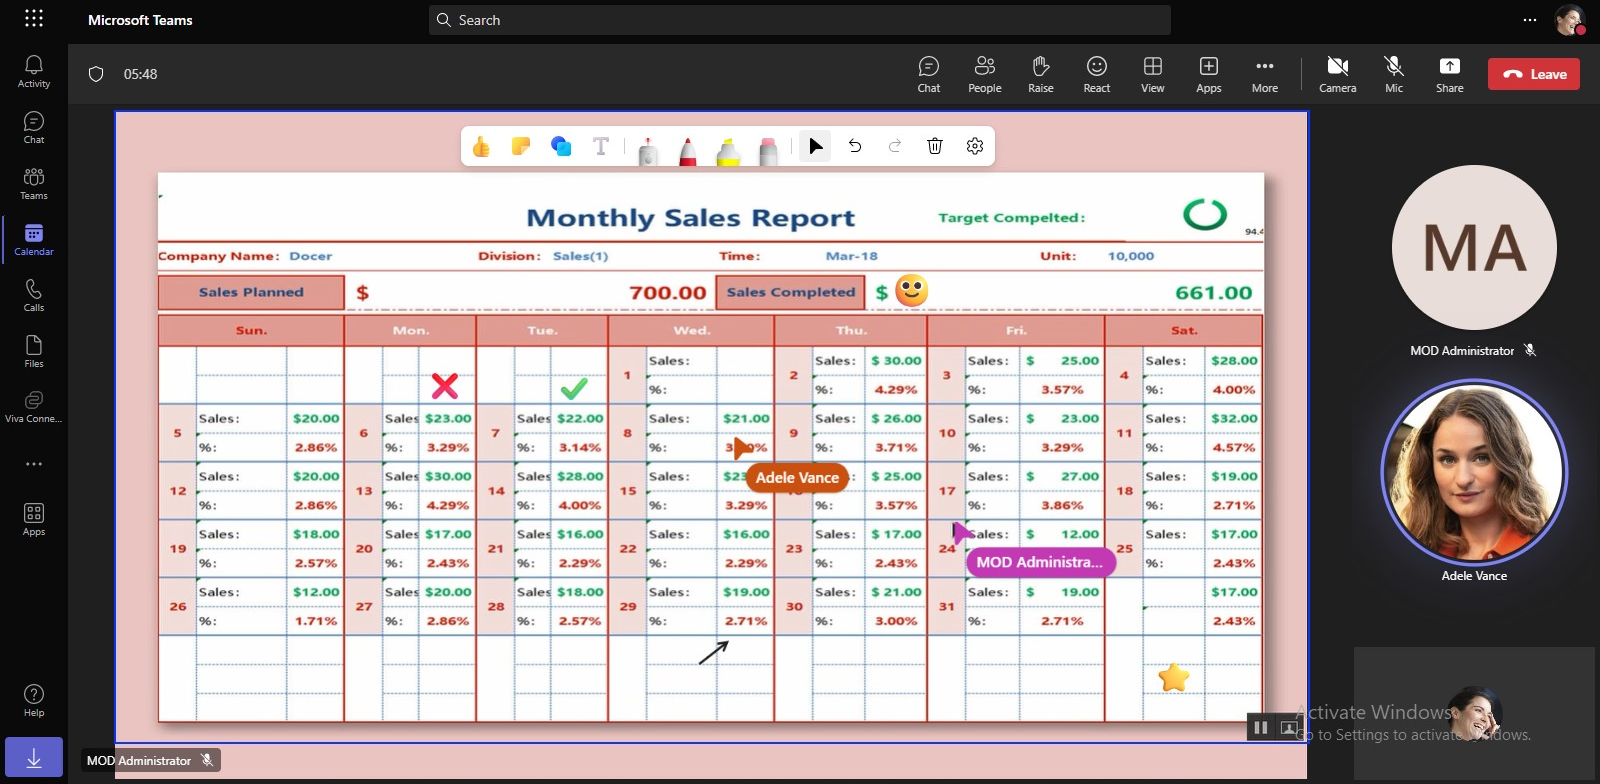The image size is (1600, 784).
Task: Click the trash icon to delete annotations
Action: click(x=935, y=146)
